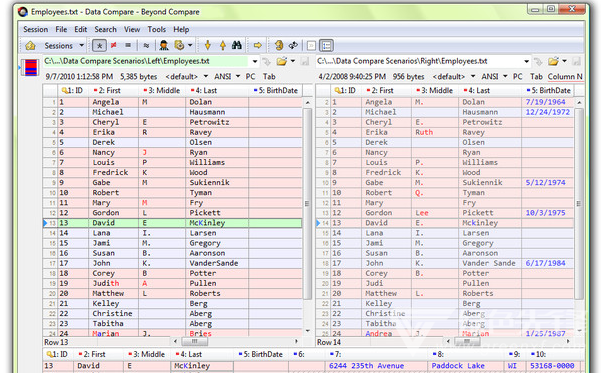604x373 pixels.
Task: Go to the Home view icon
Action: [x=30, y=46]
